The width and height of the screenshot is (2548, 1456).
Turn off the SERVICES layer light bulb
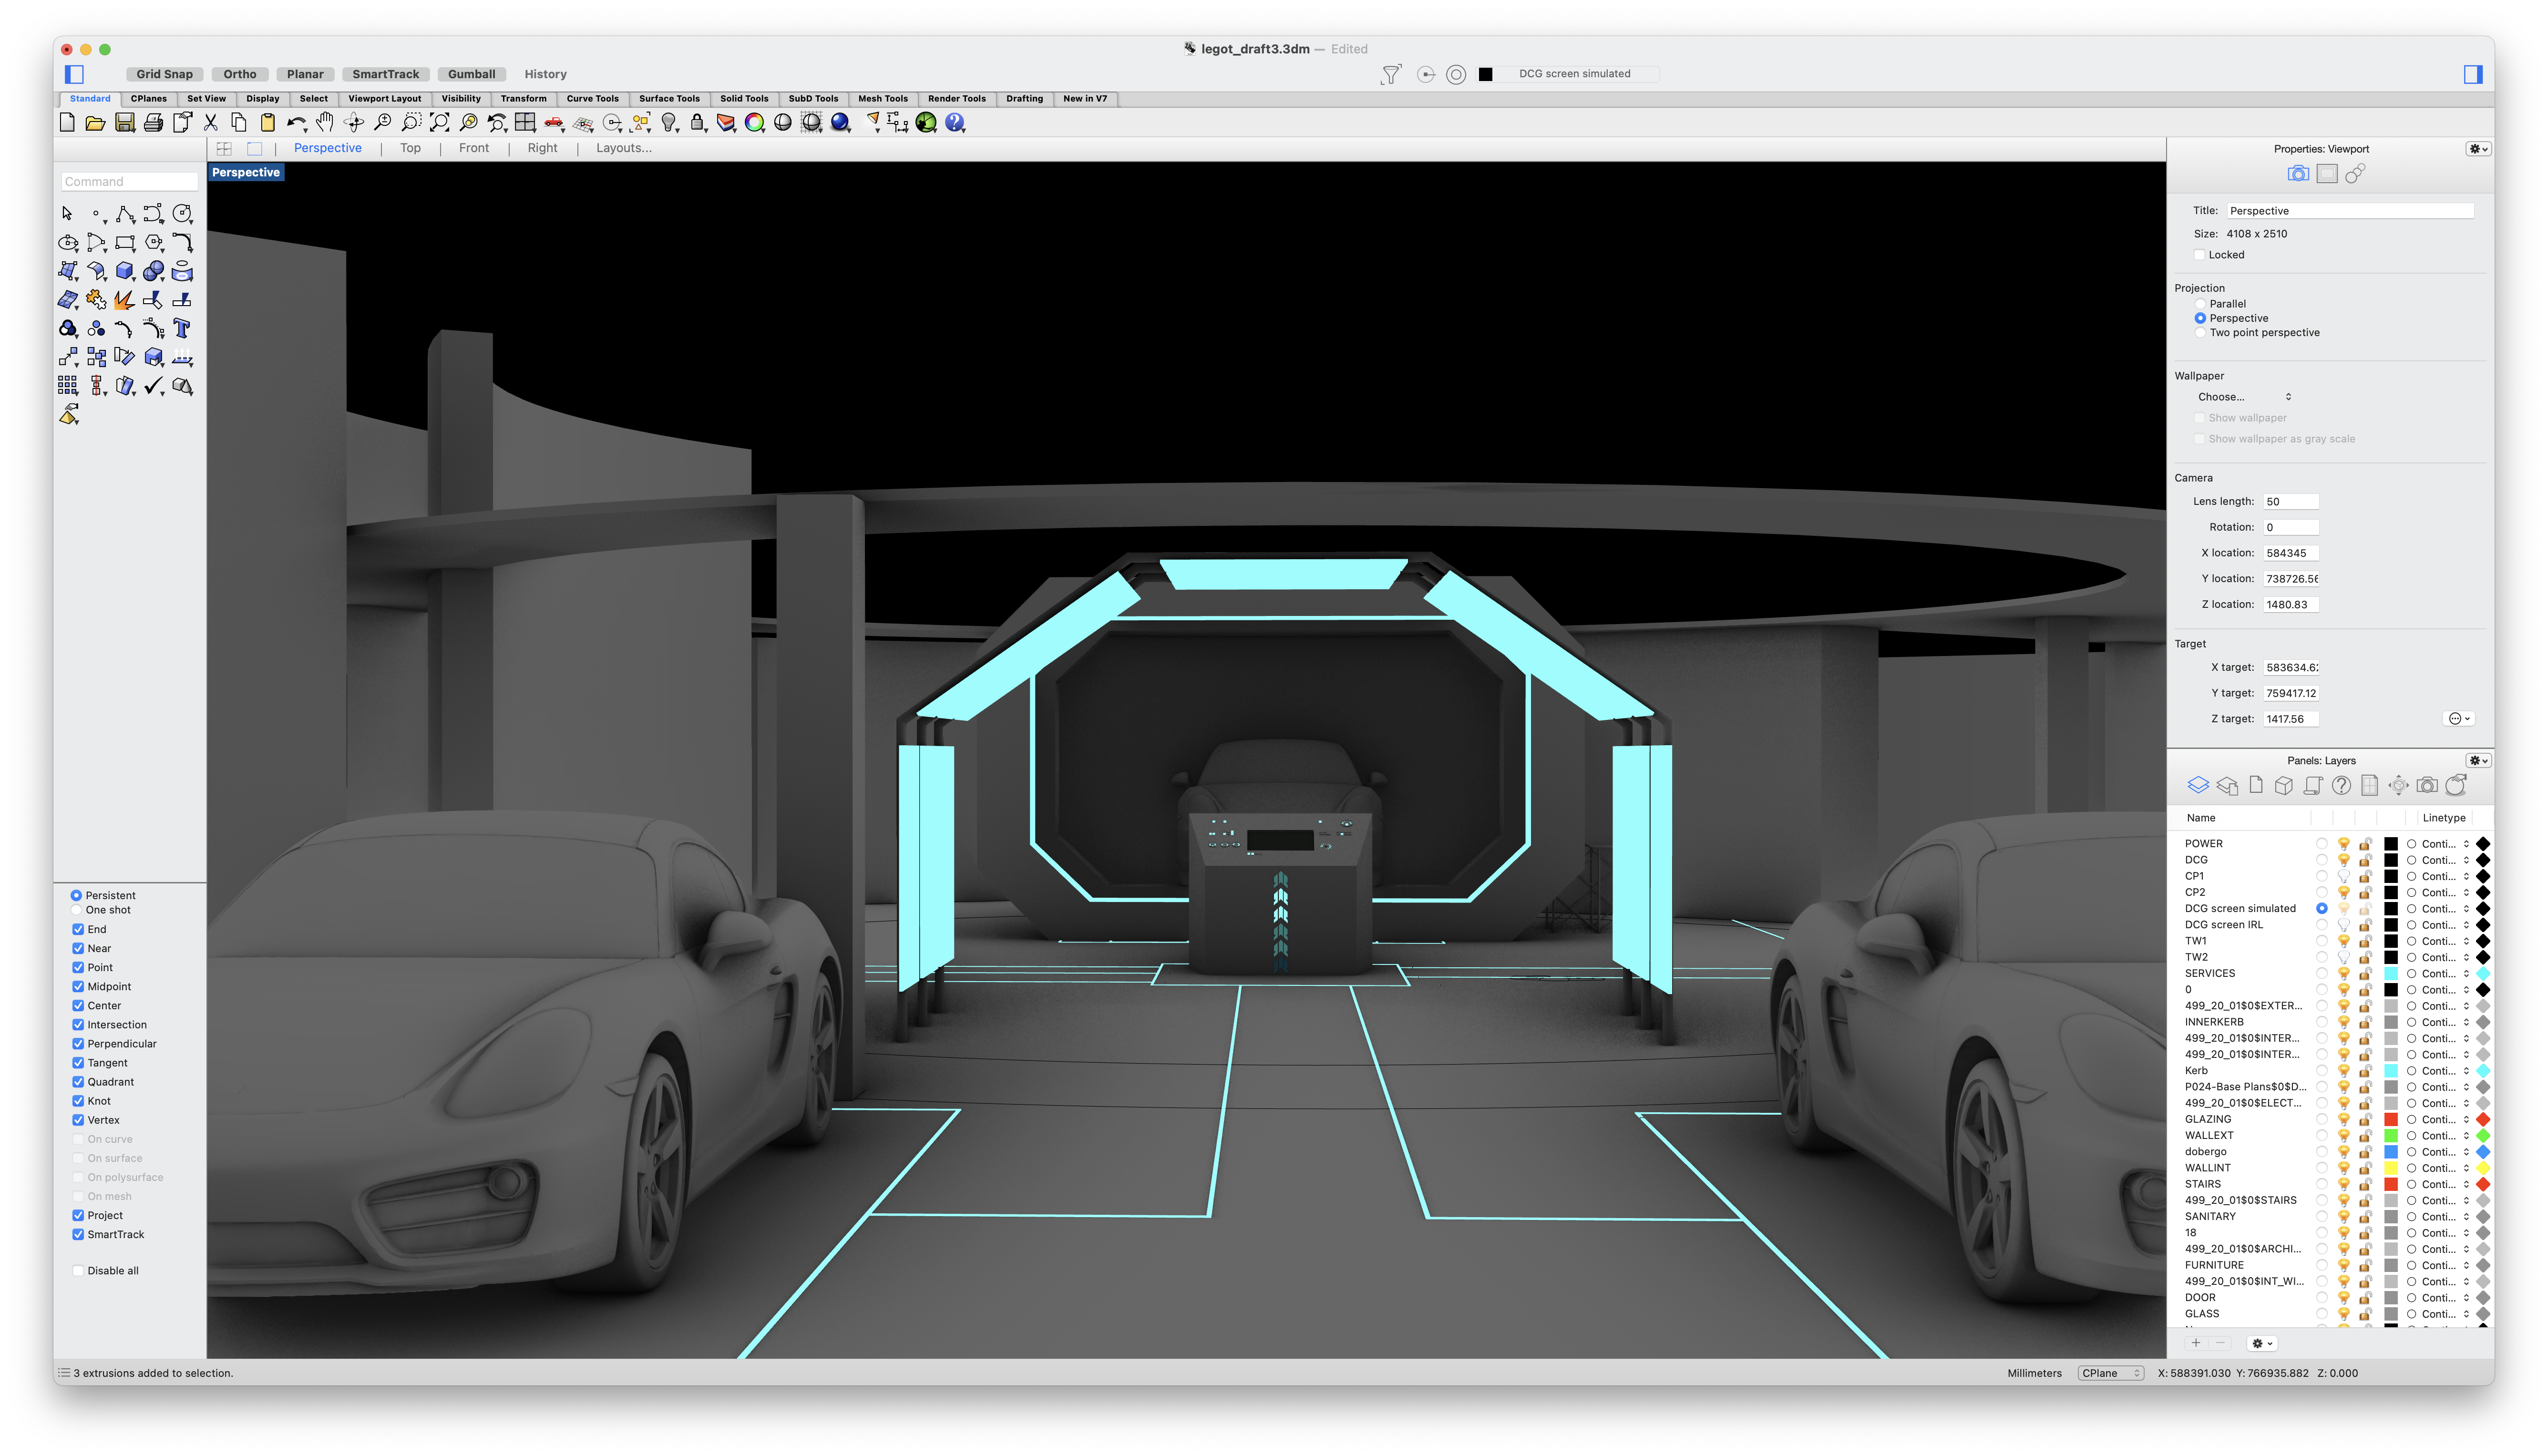(2343, 973)
